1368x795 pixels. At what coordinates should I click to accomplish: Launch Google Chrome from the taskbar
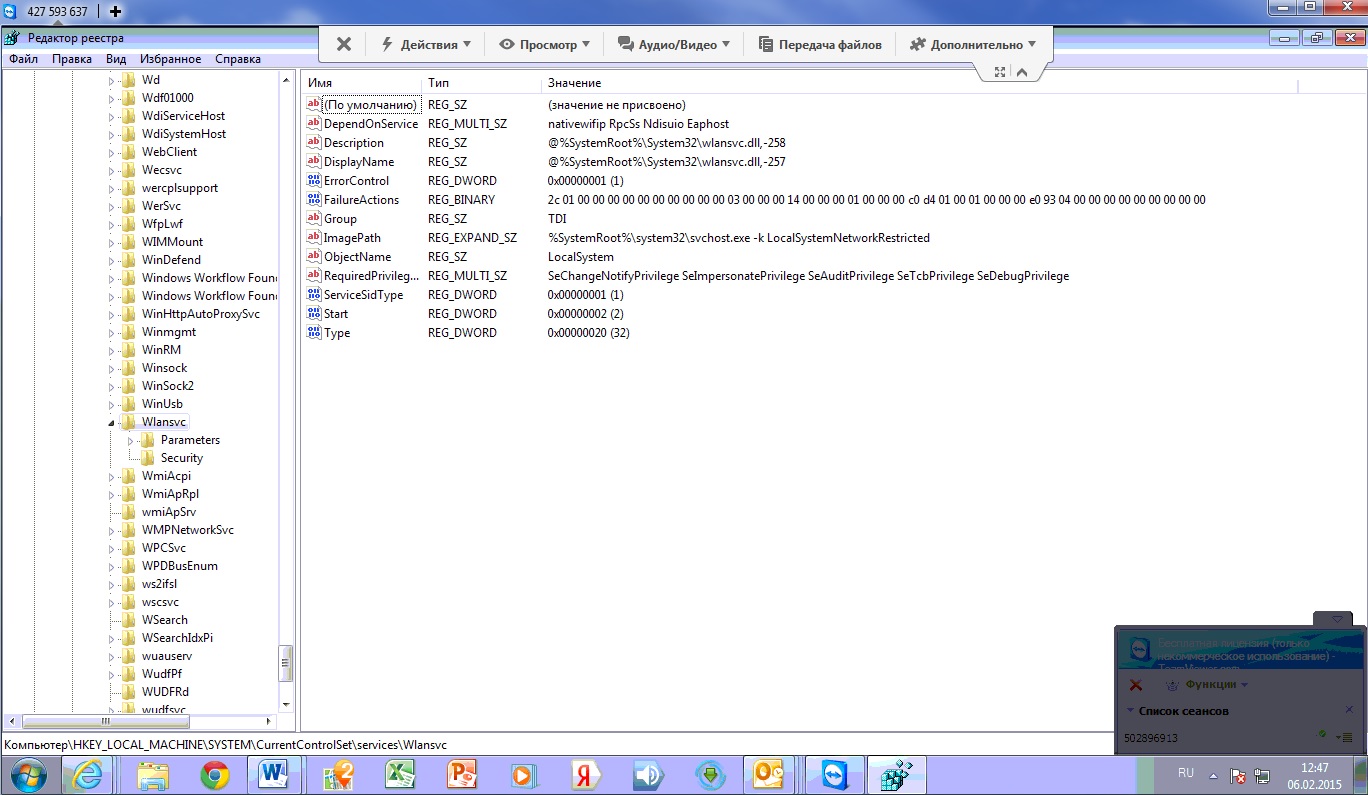[214, 775]
